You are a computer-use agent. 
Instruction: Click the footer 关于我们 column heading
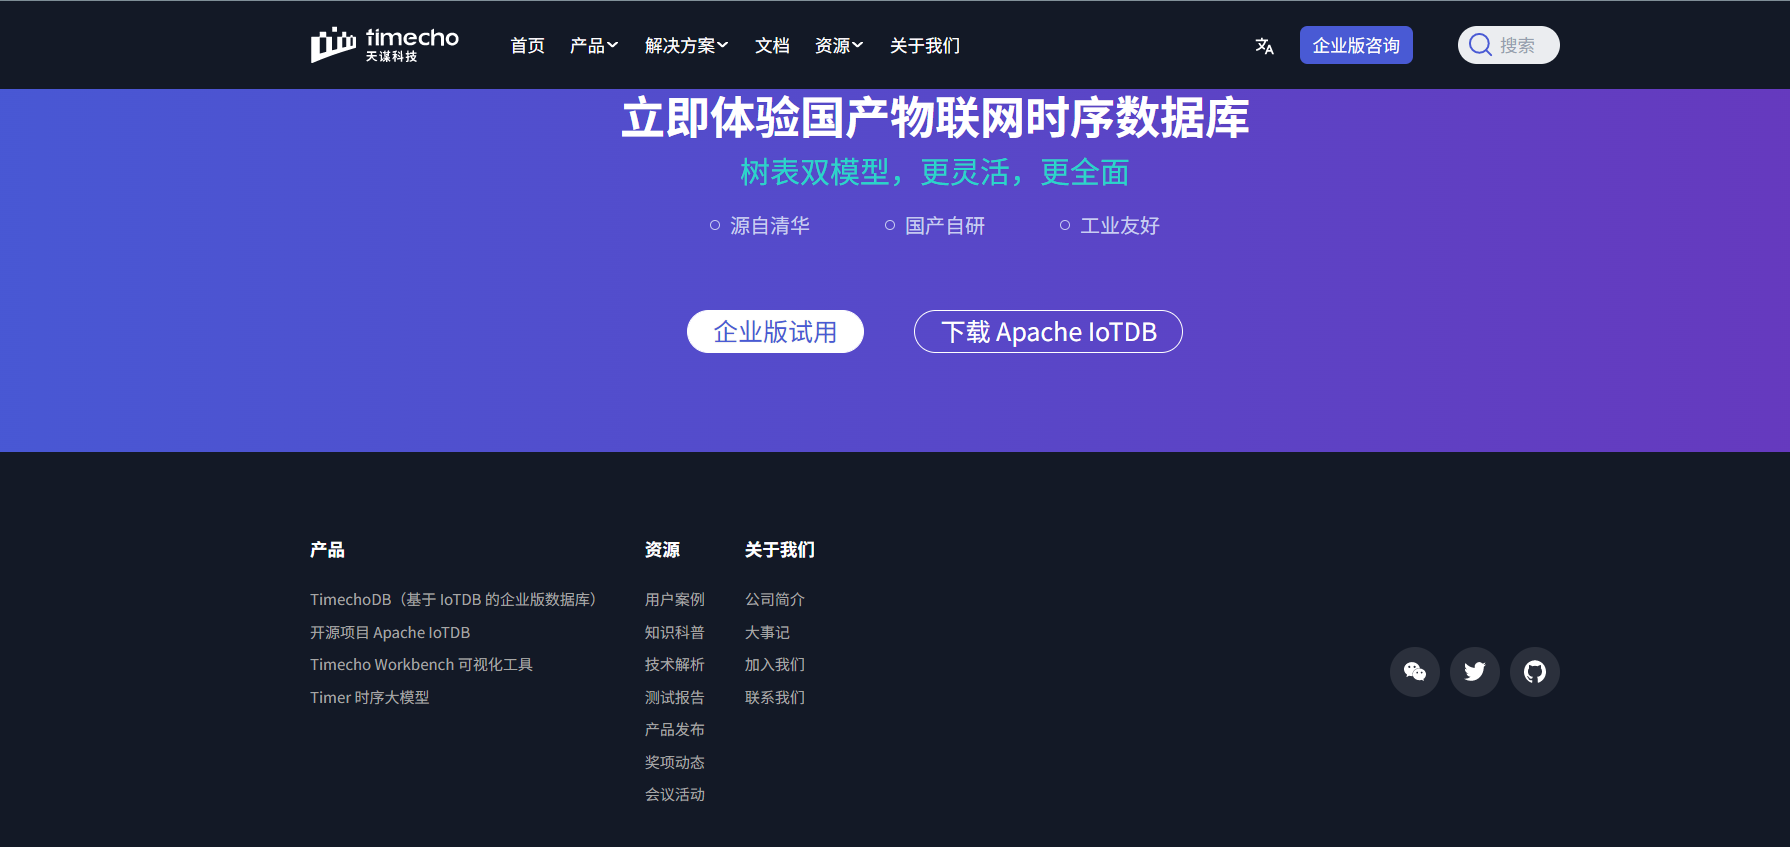pos(780,550)
